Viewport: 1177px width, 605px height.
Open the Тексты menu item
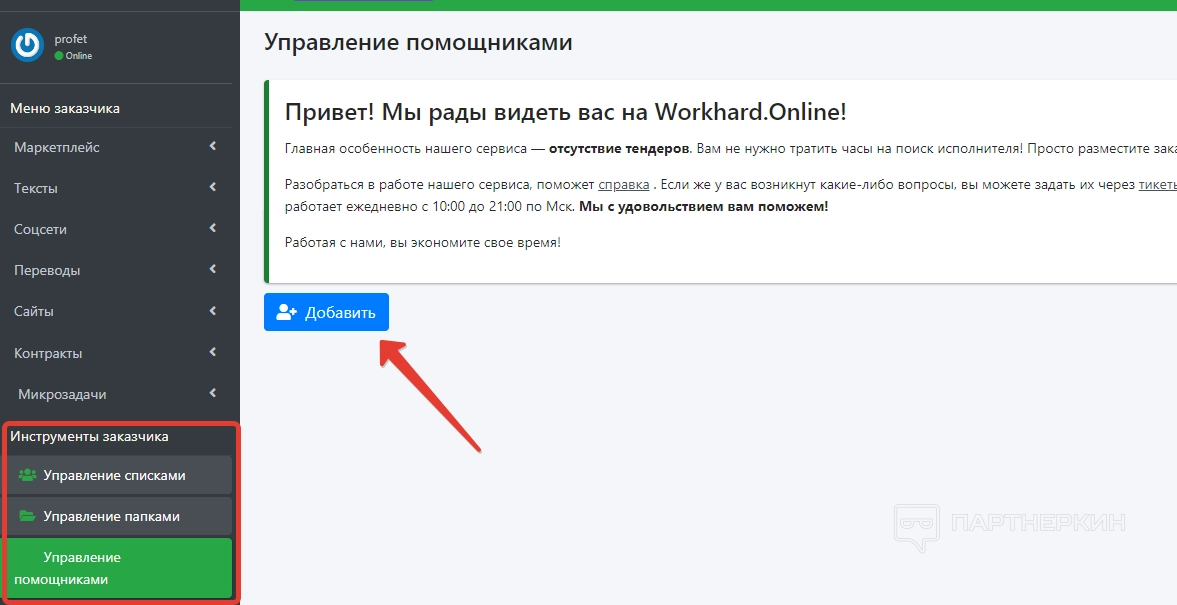point(116,188)
